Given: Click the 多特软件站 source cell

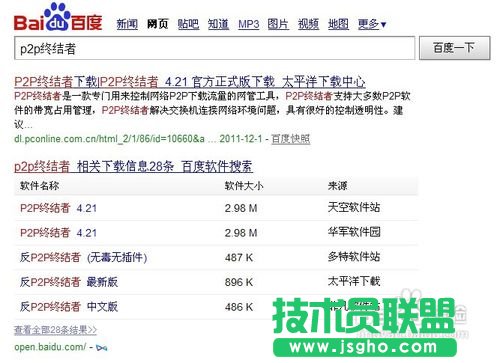Looking at the screenshot, I should pyautogui.click(x=354, y=256).
